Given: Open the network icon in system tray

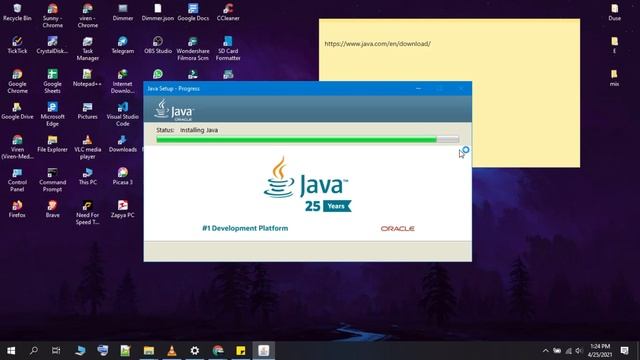Looking at the screenshot, I should pos(568,350).
